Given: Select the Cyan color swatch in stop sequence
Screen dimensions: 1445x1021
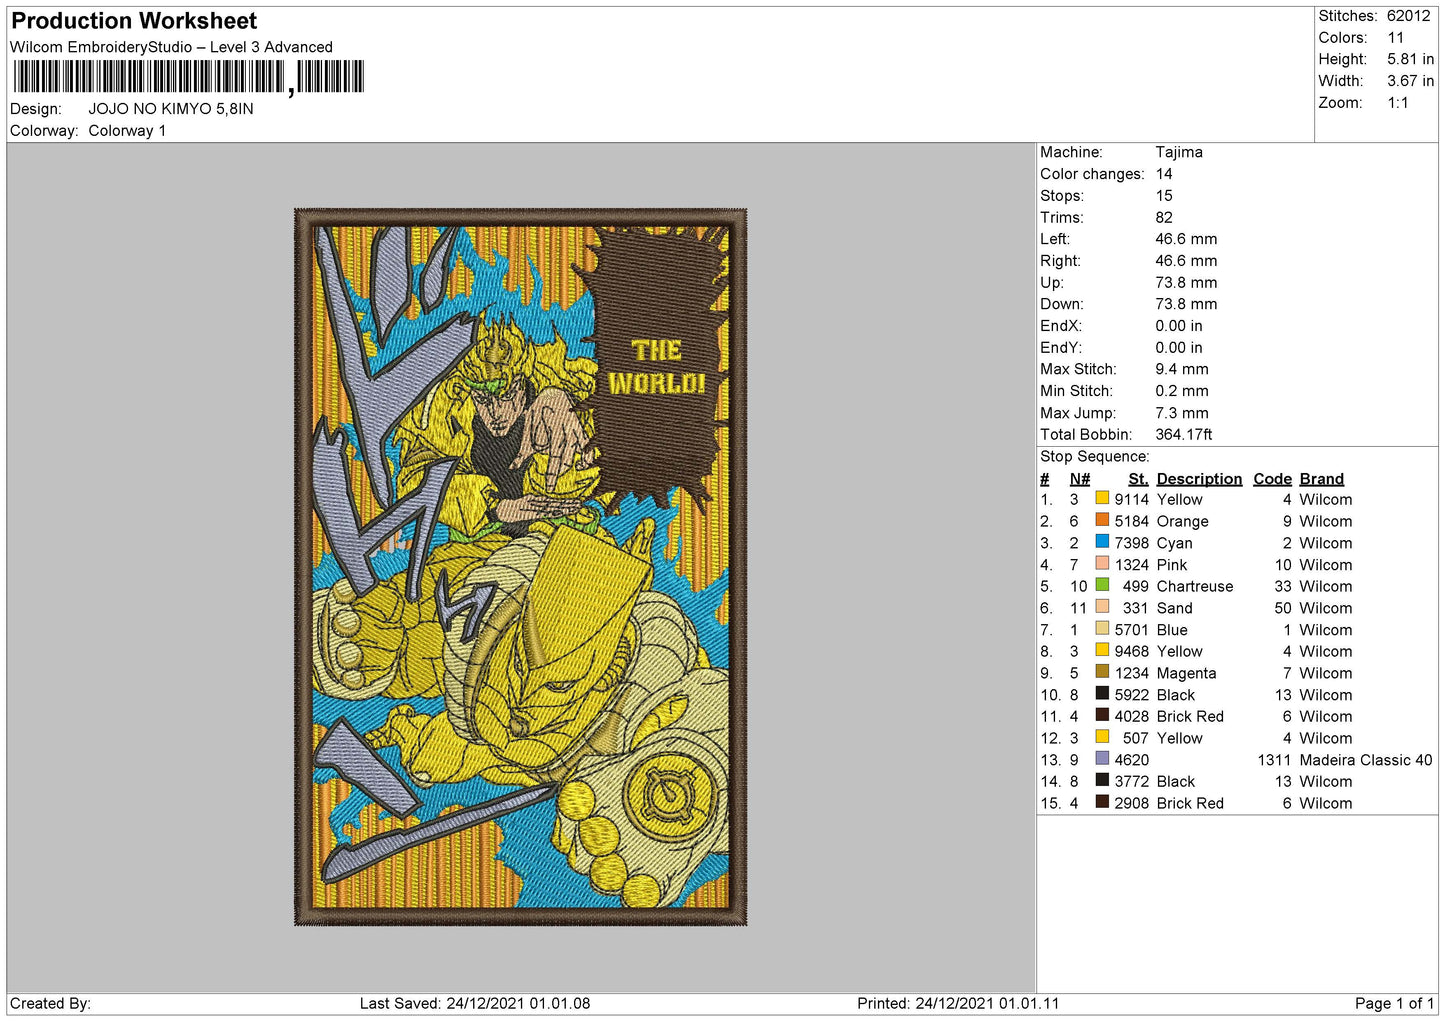Looking at the screenshot, I should click(1102, 542).
